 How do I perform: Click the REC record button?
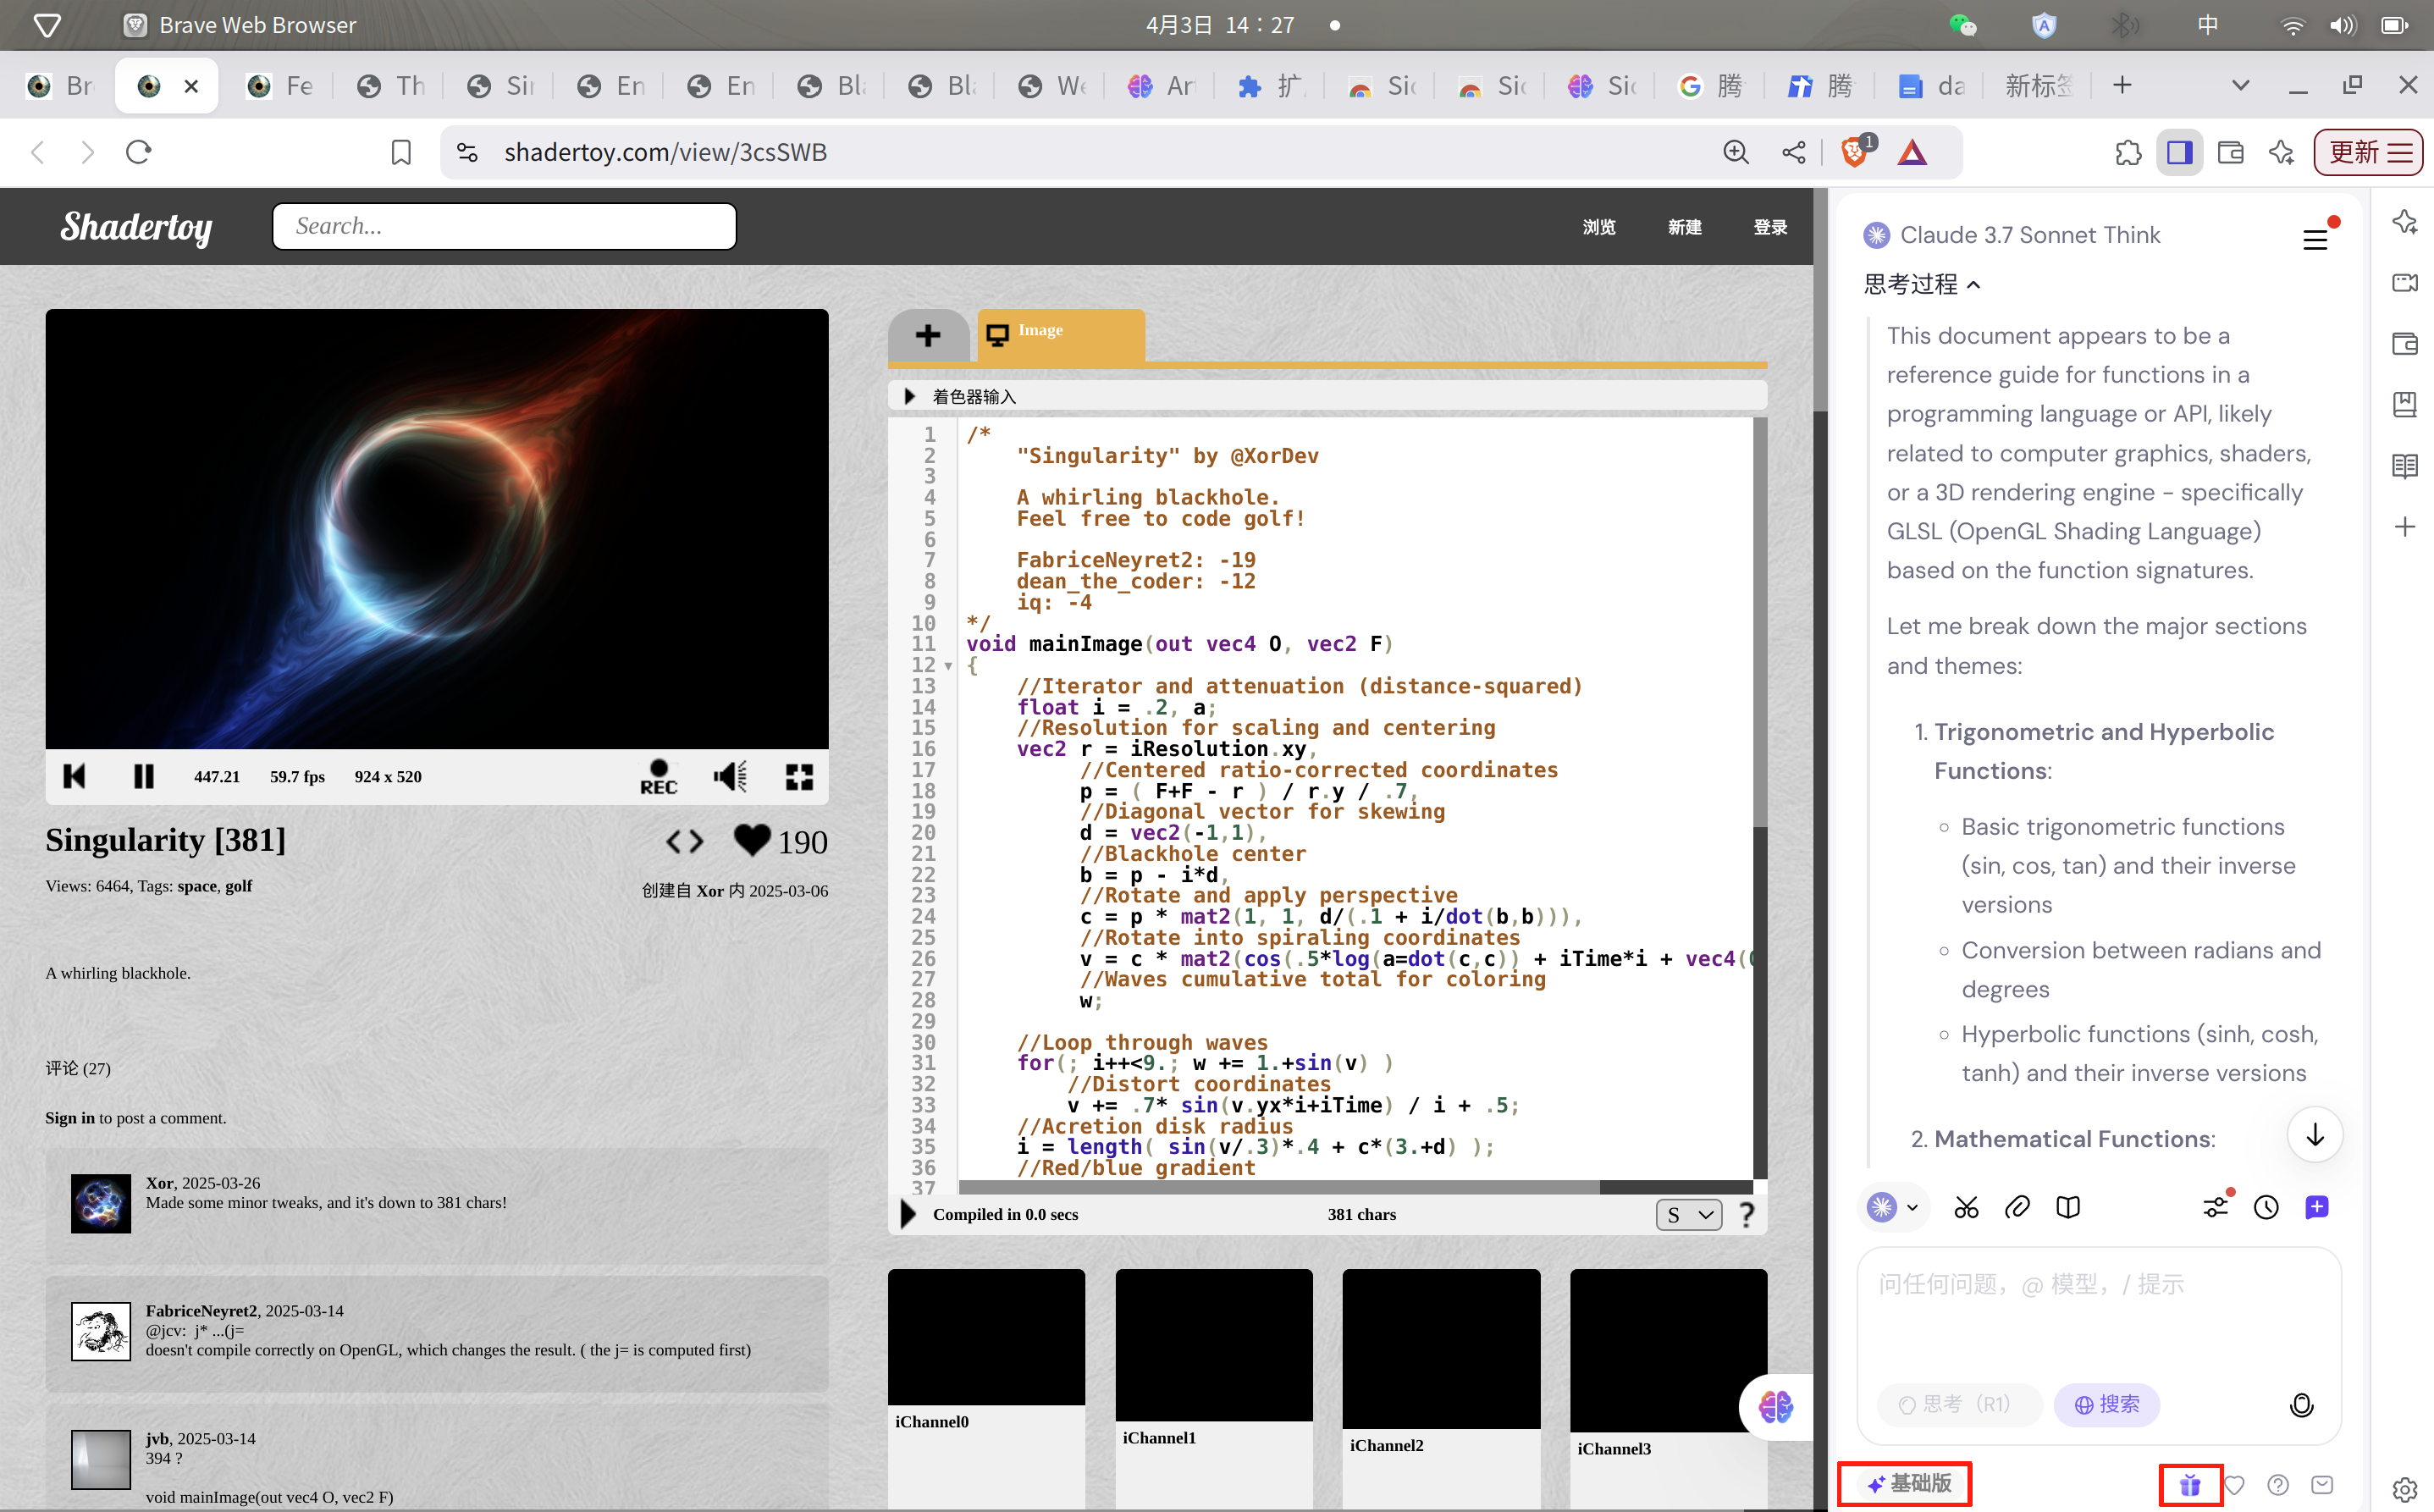click(658, 777)
